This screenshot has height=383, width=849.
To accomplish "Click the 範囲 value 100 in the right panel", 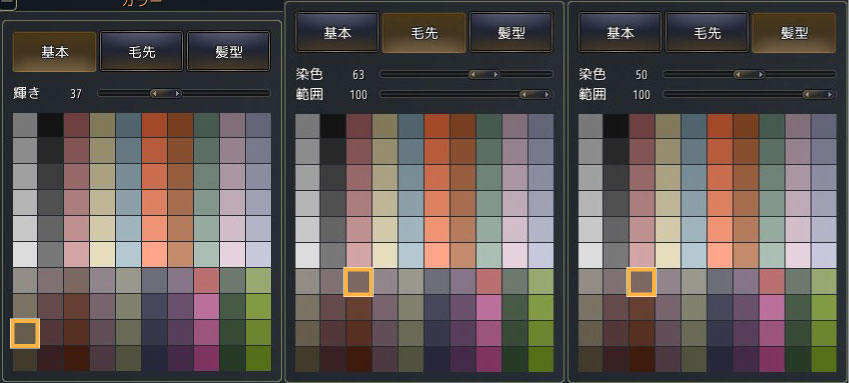I will [x=642, y=95].
